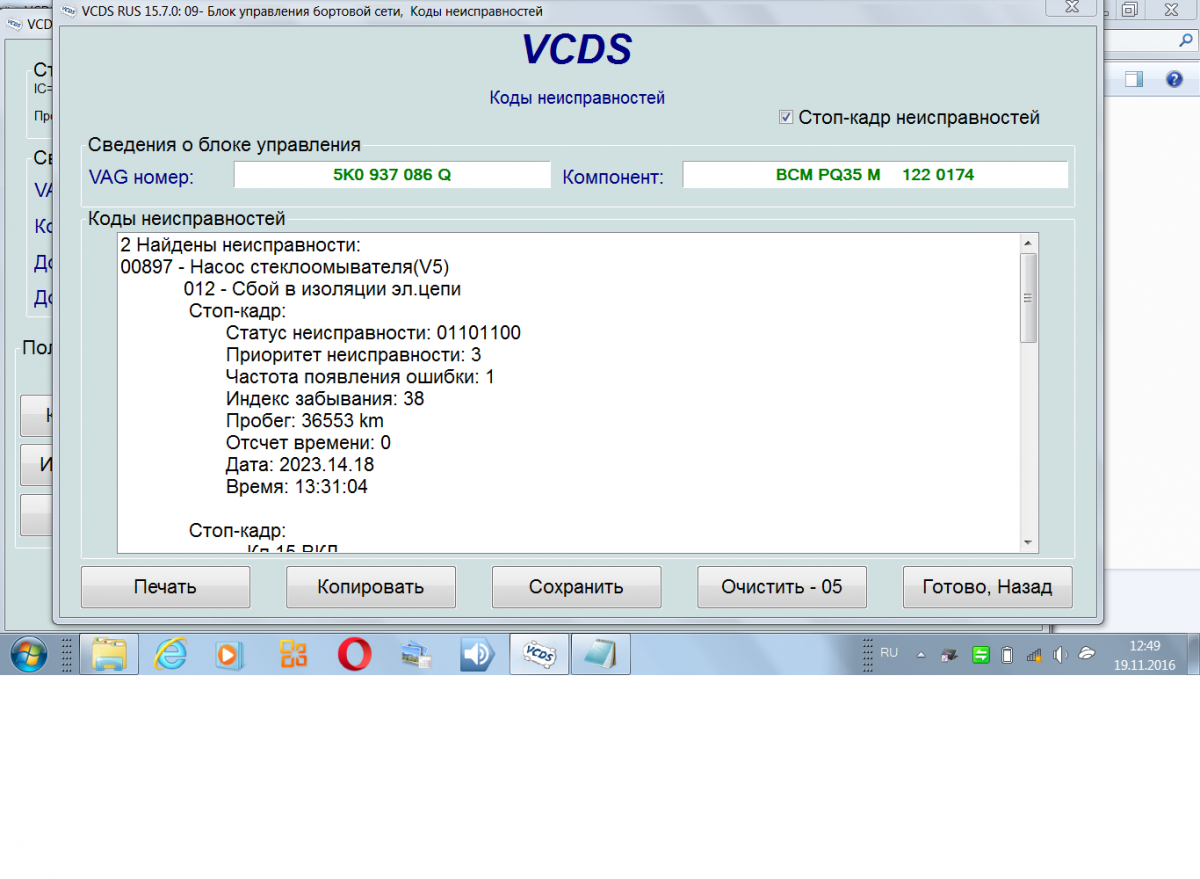Open the Windows Start menu orb
1200x879 pixels.
pos(27,655)
